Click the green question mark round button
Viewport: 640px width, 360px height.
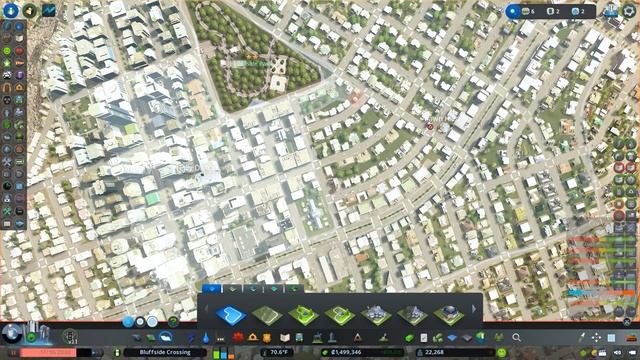point(173,322)
